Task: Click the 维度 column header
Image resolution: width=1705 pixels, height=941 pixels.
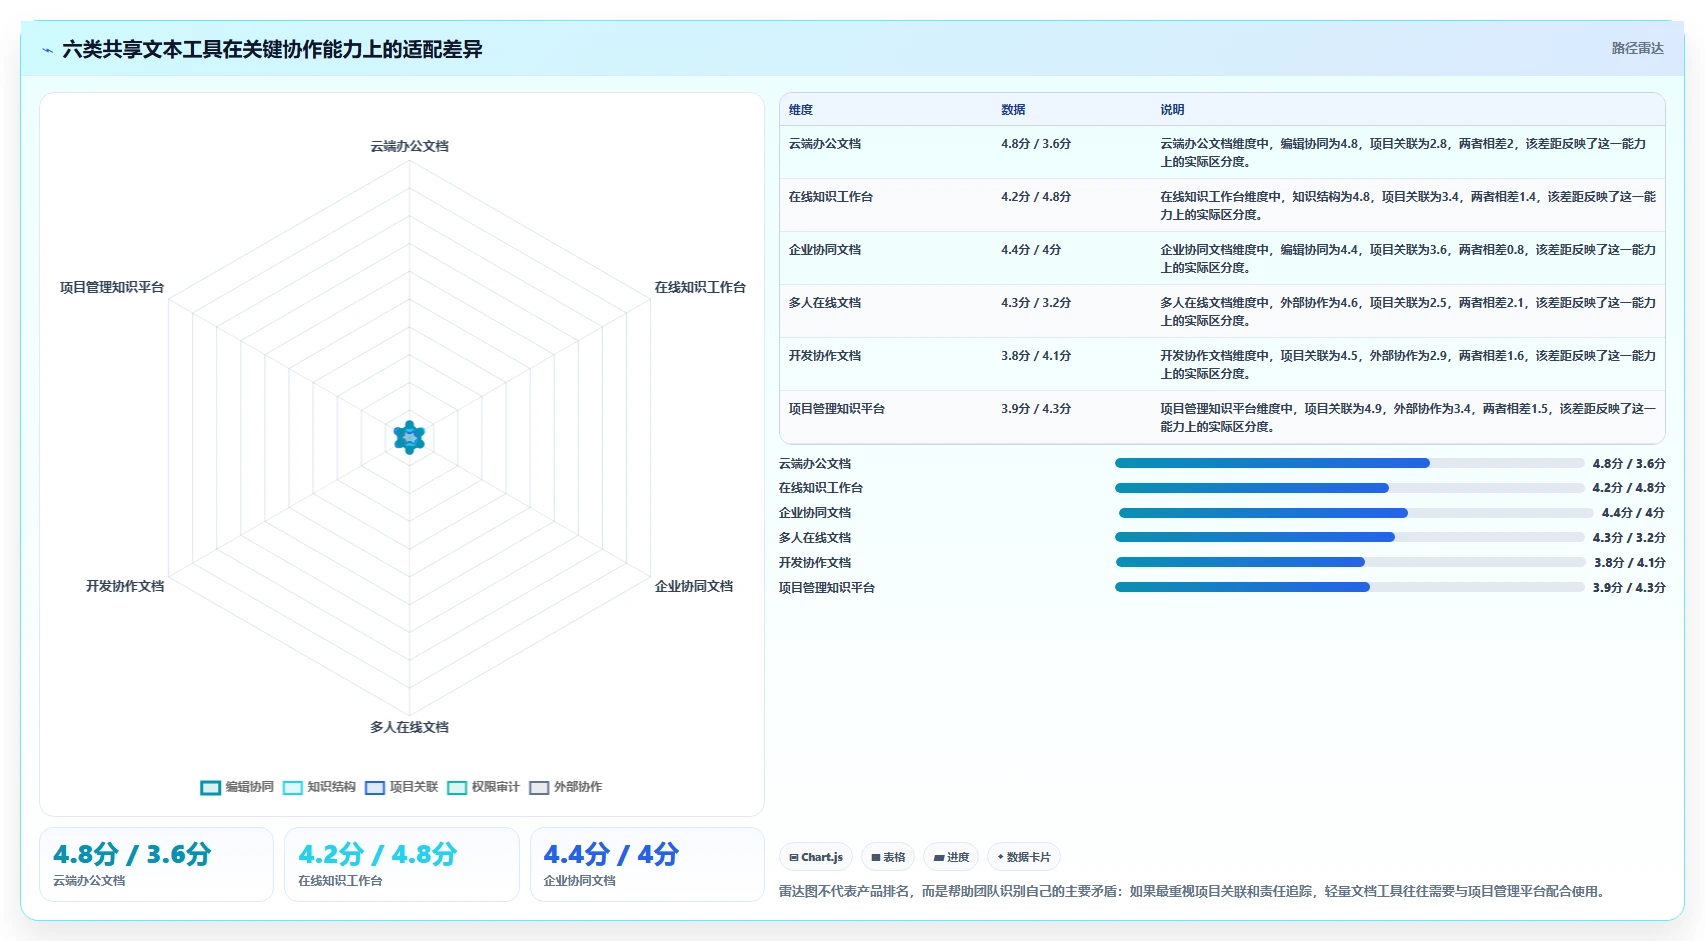Action: click(801, 110)
